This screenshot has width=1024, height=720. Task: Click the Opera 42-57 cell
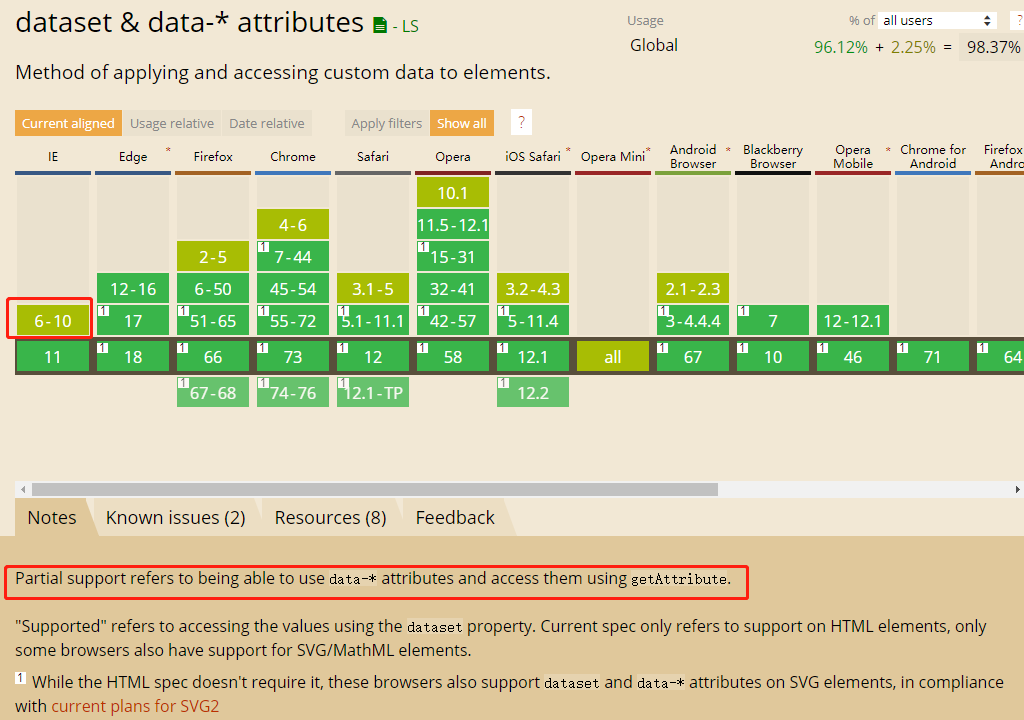453,321
